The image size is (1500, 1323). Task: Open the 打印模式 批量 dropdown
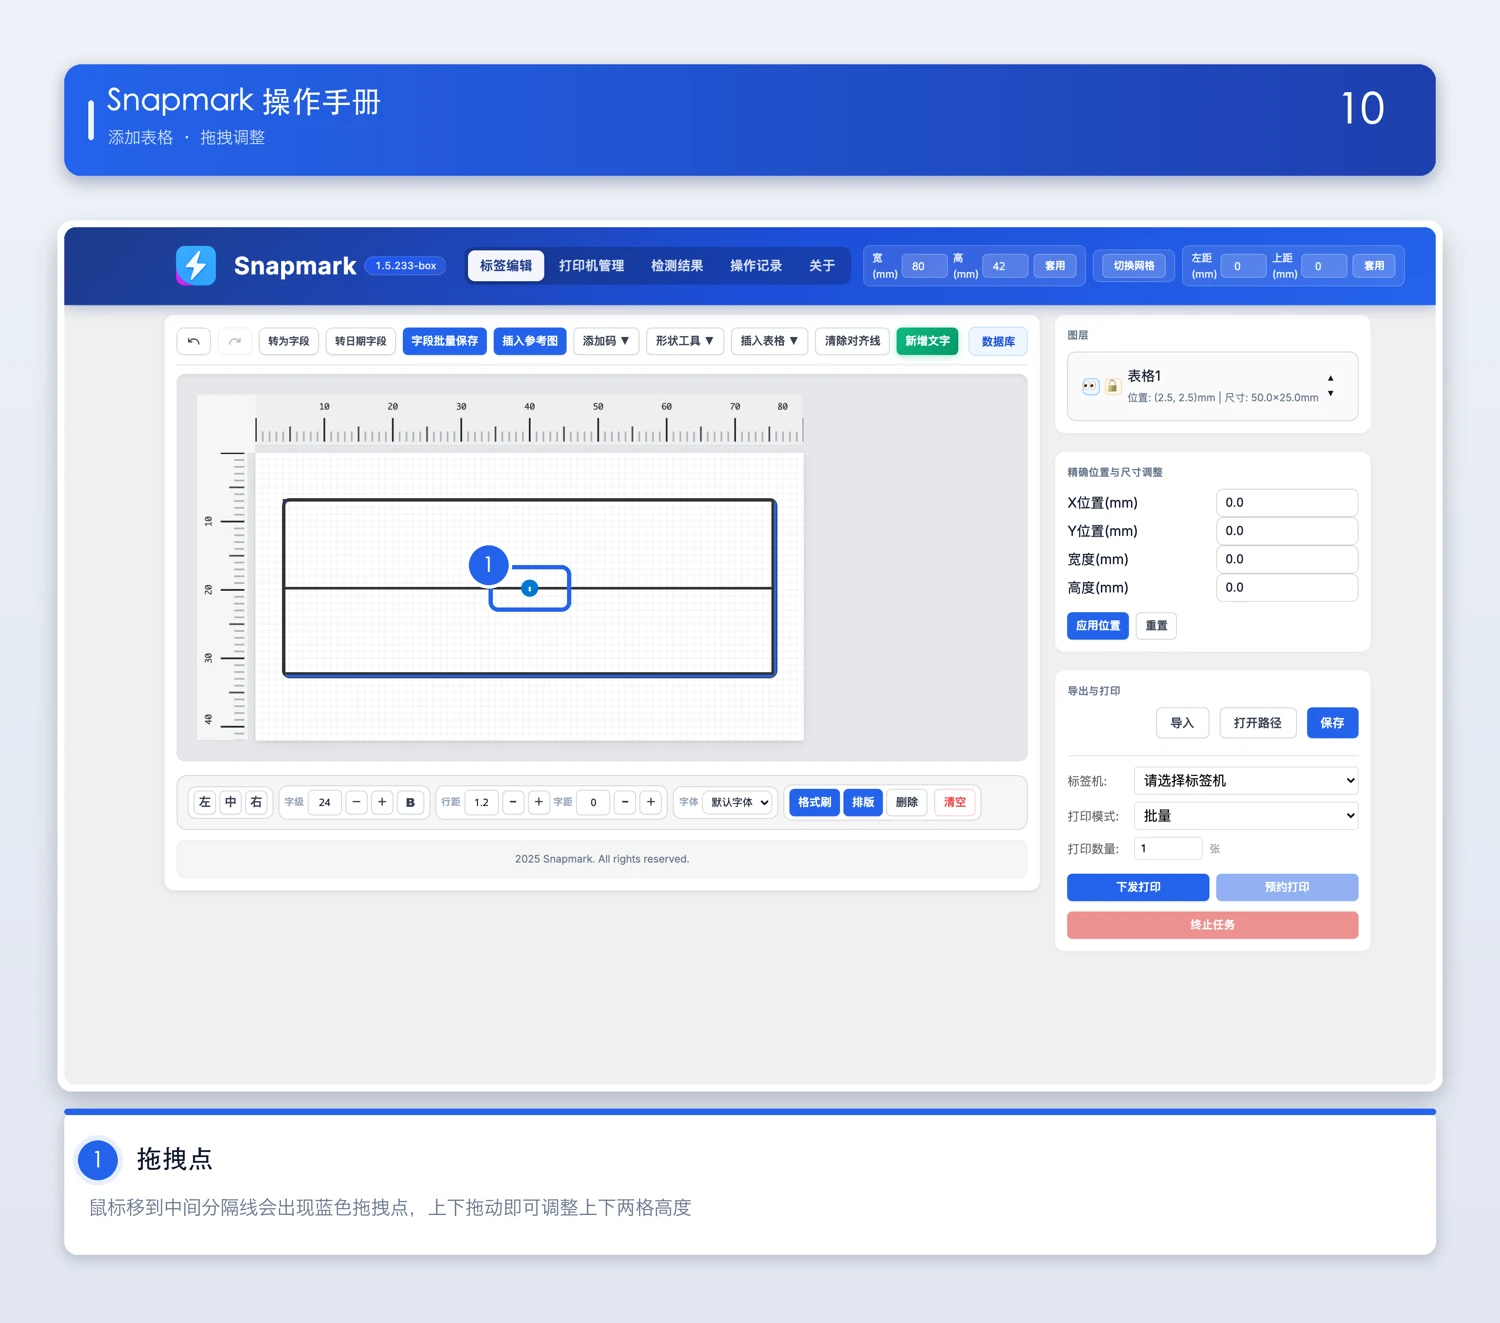click(x=1246, y=816)
